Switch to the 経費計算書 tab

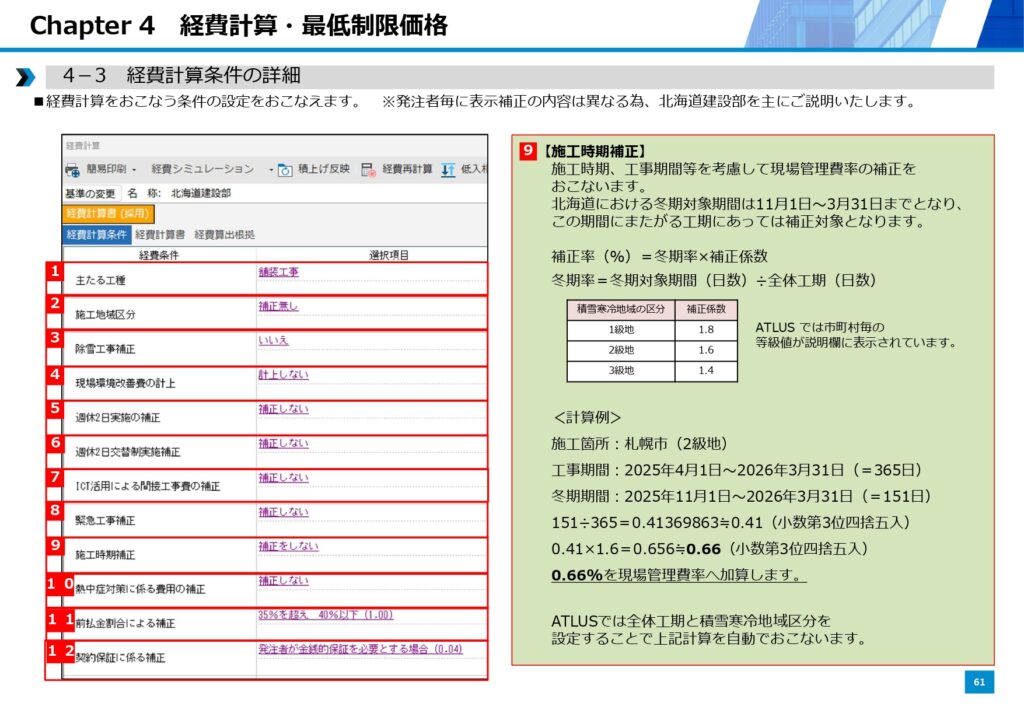click(160, 234)
